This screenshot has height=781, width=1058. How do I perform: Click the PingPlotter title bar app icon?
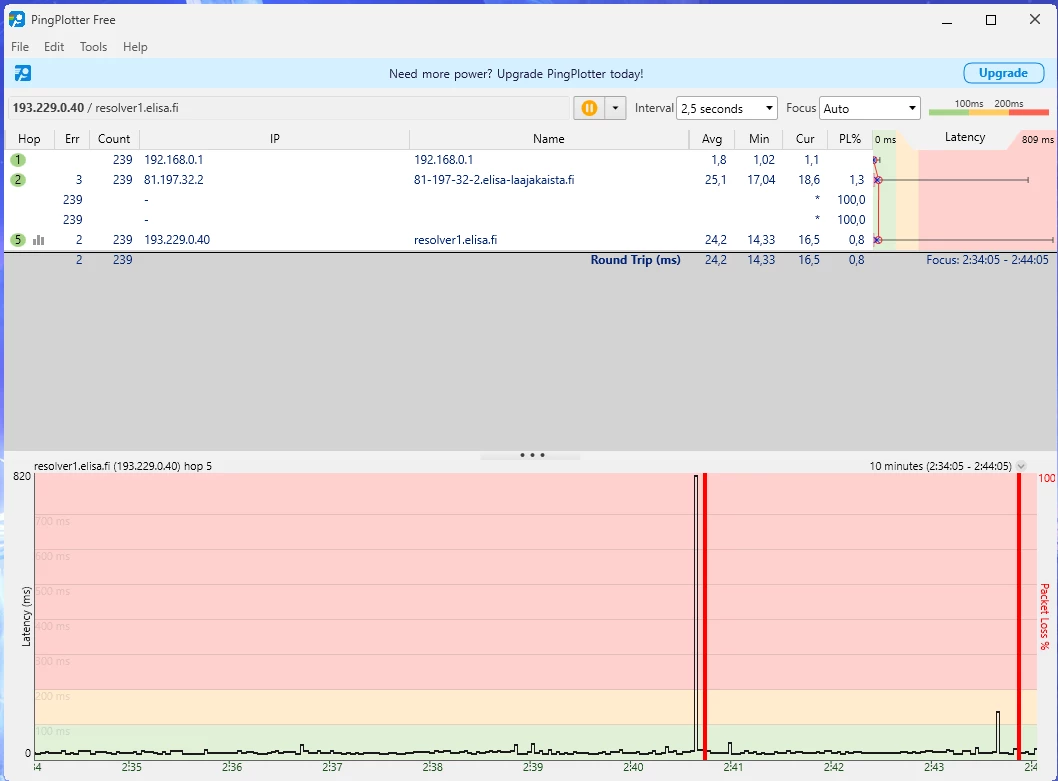point(17,20)
